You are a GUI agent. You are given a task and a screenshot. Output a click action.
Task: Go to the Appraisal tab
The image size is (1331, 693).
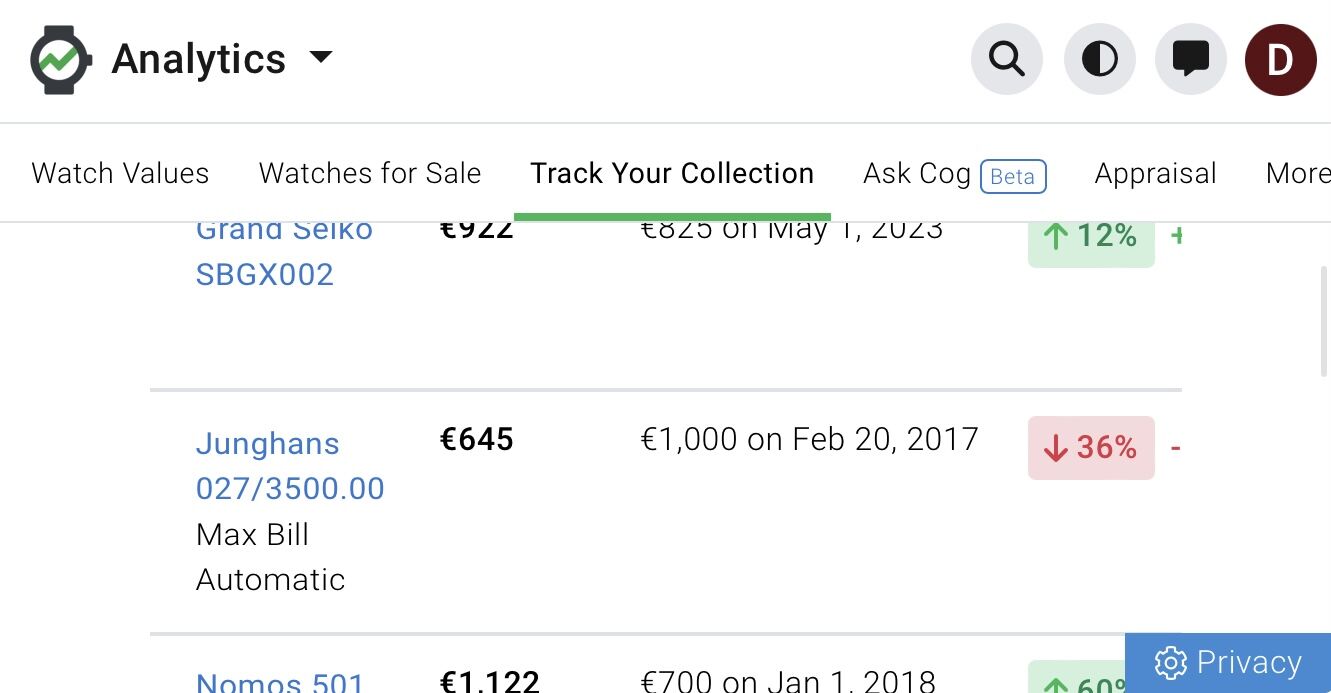pyautogui.click(x=1156, y=173)
